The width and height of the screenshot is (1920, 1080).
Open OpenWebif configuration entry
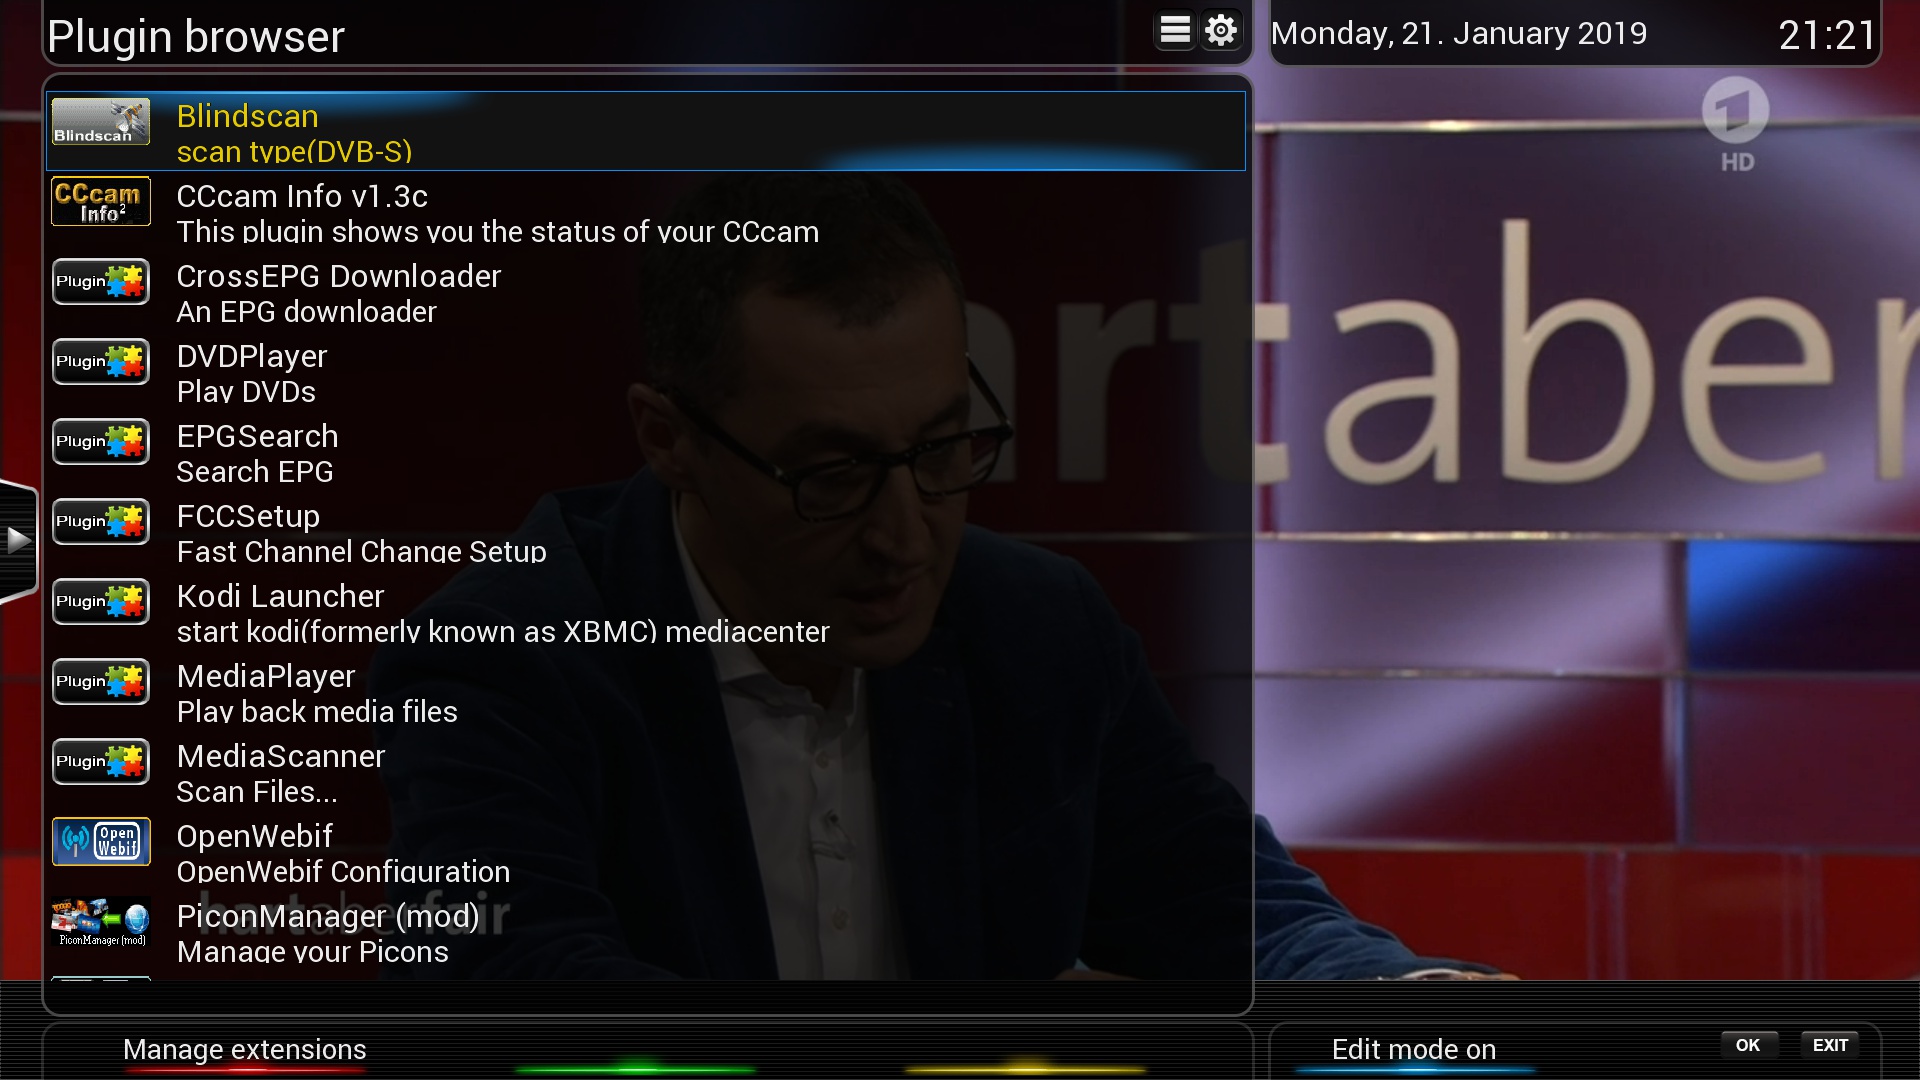pos(646,851)
